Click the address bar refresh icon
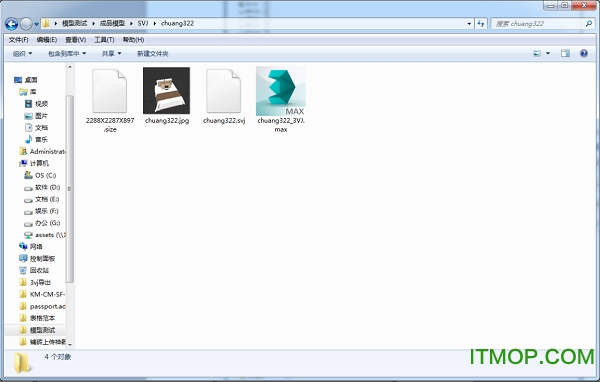This screenshot has width=600, height=382. tap(481, 24)
